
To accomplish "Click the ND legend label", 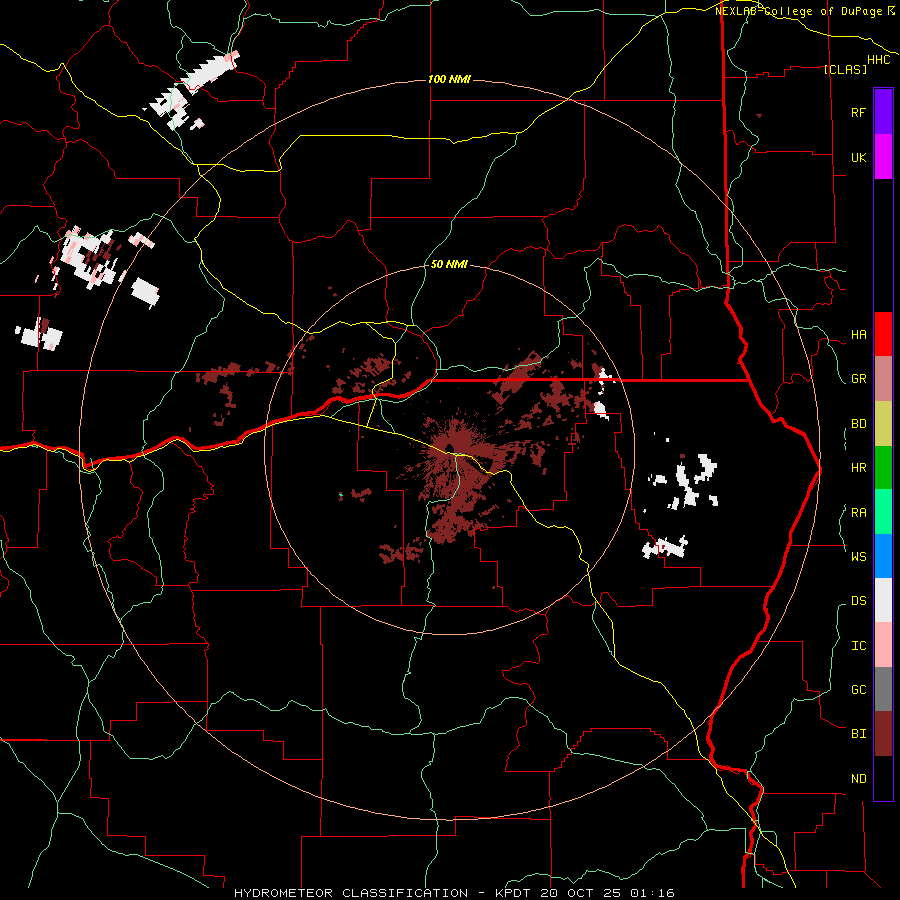I will (858, 779).
